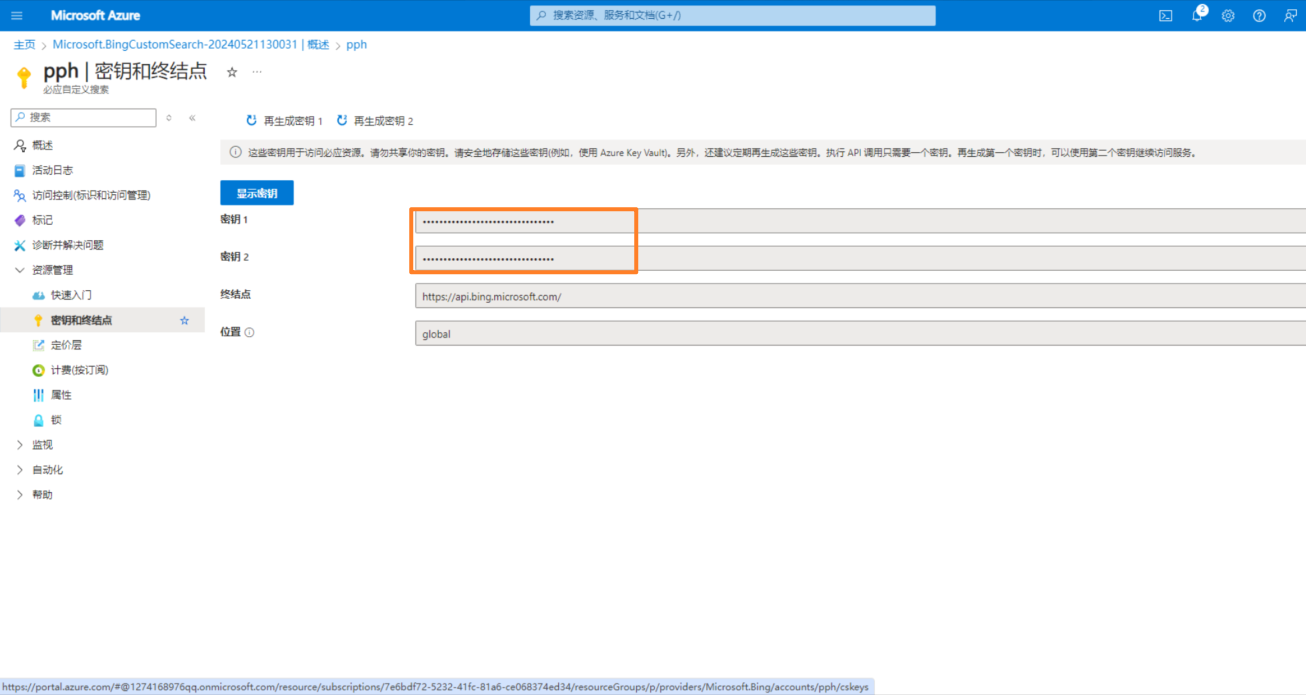This screenshot has width=1306, height=695.
Task: Toggle the favorite star next to 密钥和终结点
Action: 184,320
